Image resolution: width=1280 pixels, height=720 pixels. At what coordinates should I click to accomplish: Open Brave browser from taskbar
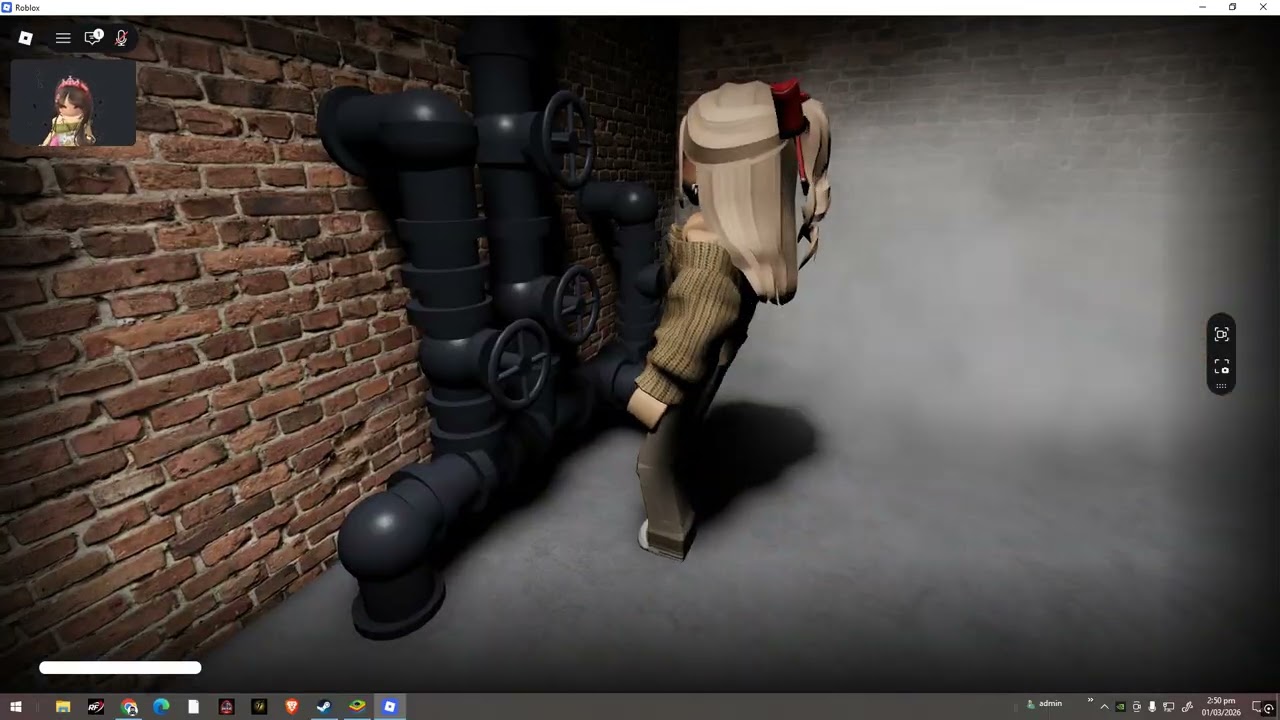click(292, 706)
